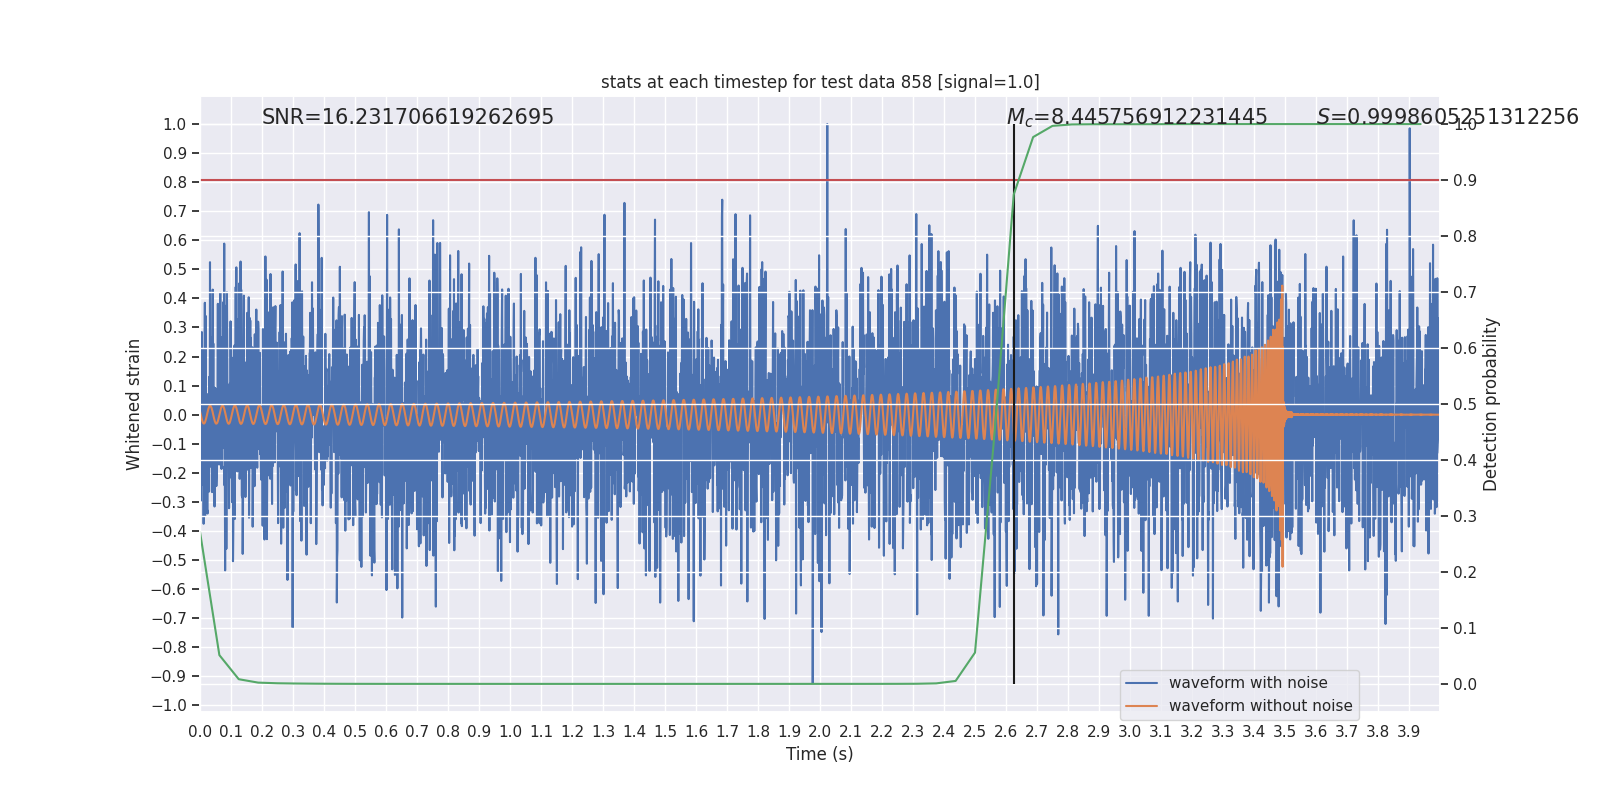This screenshot has width=1600, height=800.
Task: Click the orange line swatch in the legend
Action: pos(1141,706)
